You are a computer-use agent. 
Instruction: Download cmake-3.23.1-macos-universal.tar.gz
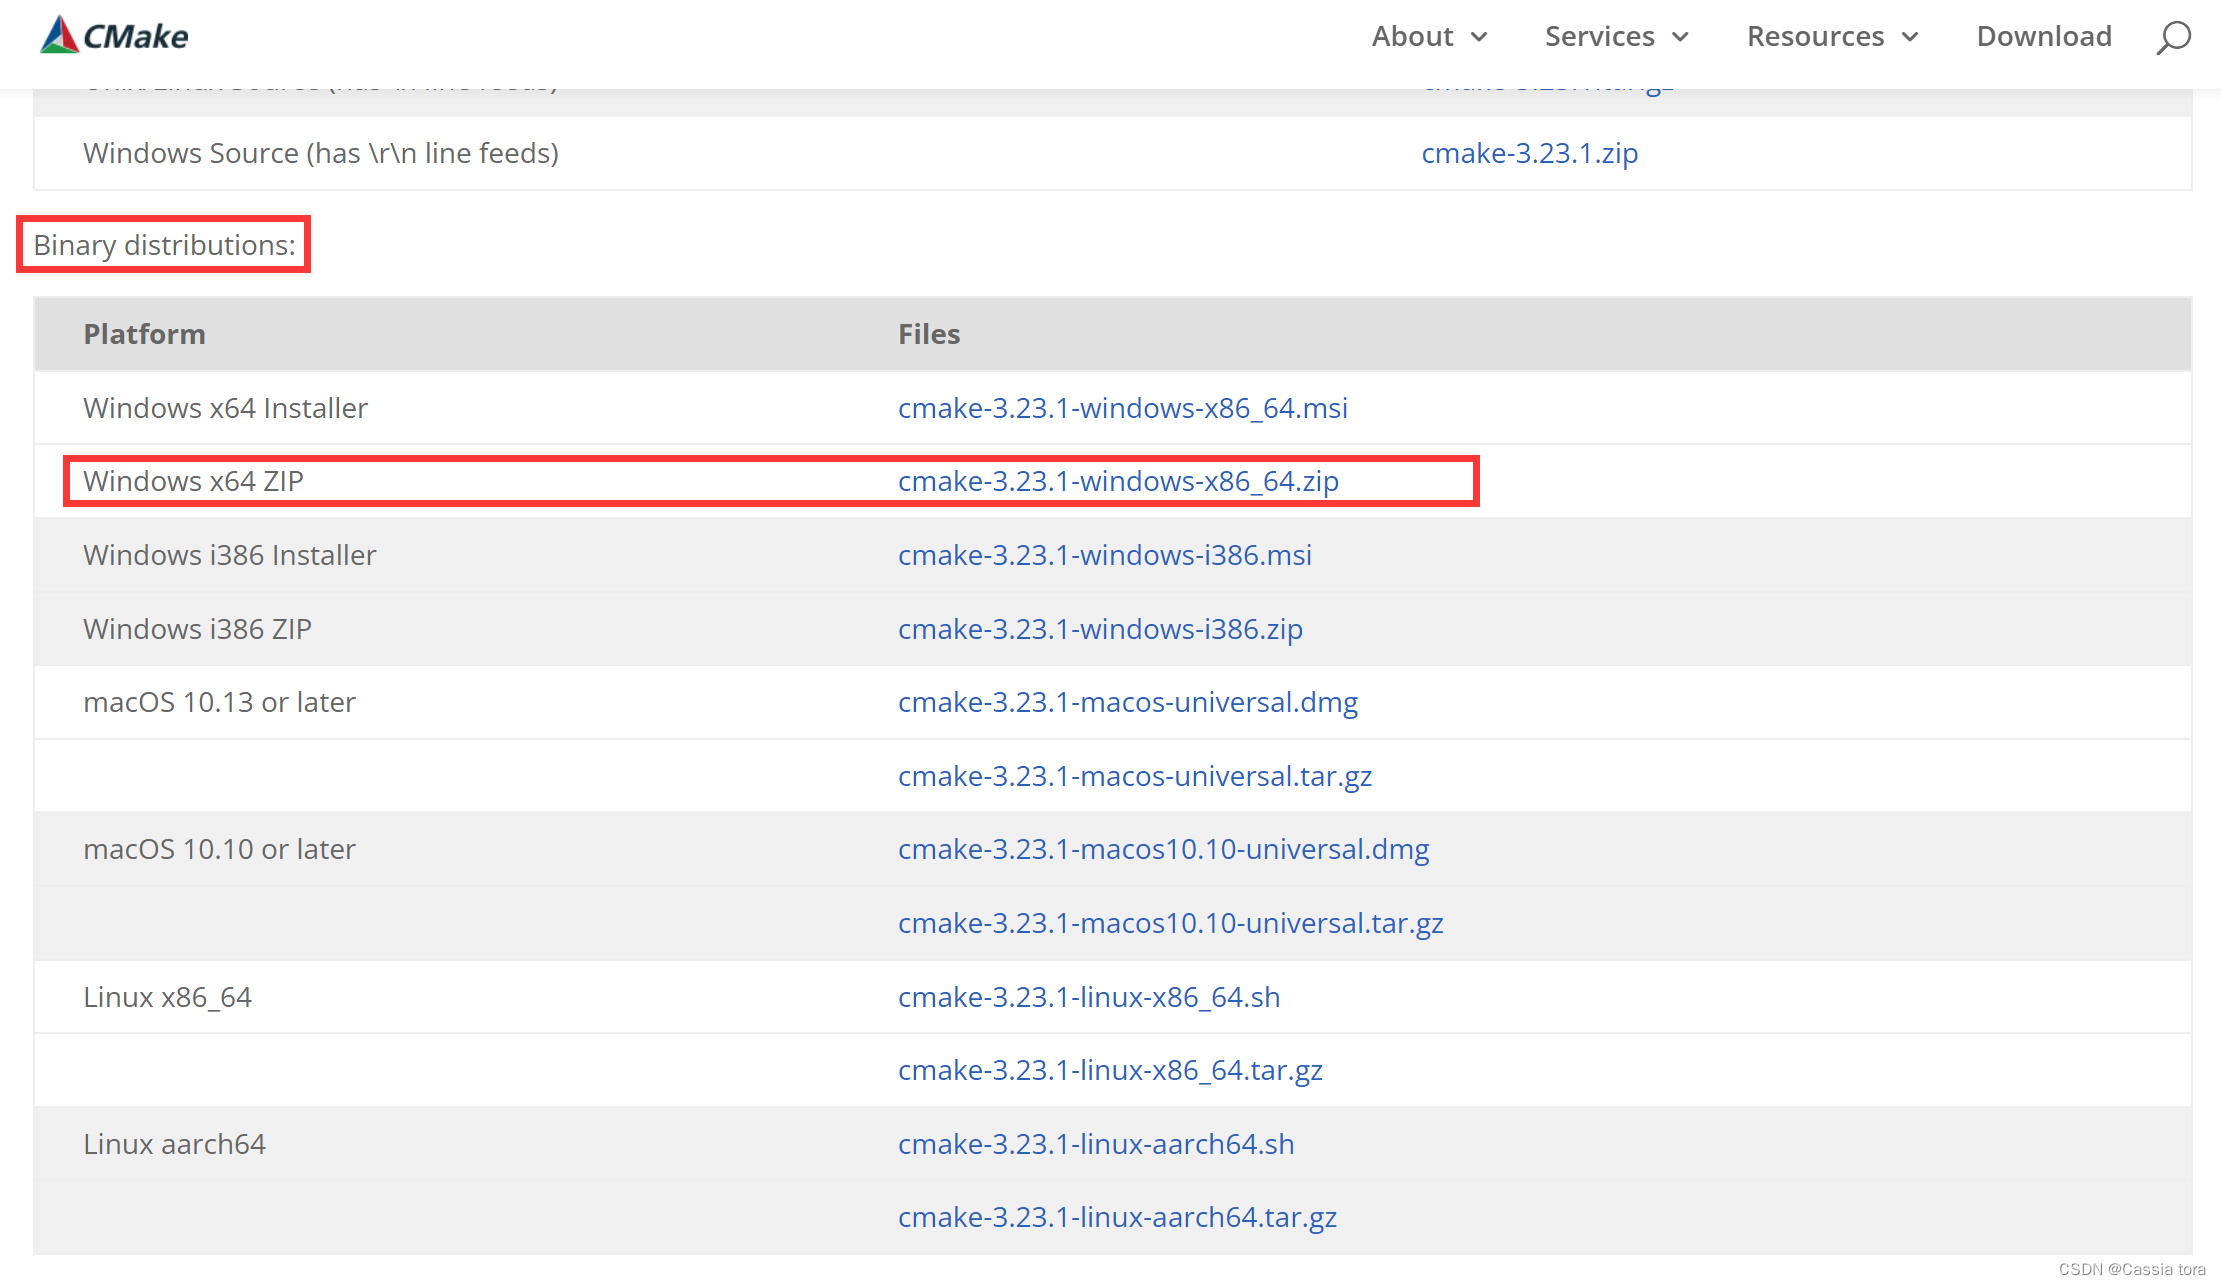1134,776
